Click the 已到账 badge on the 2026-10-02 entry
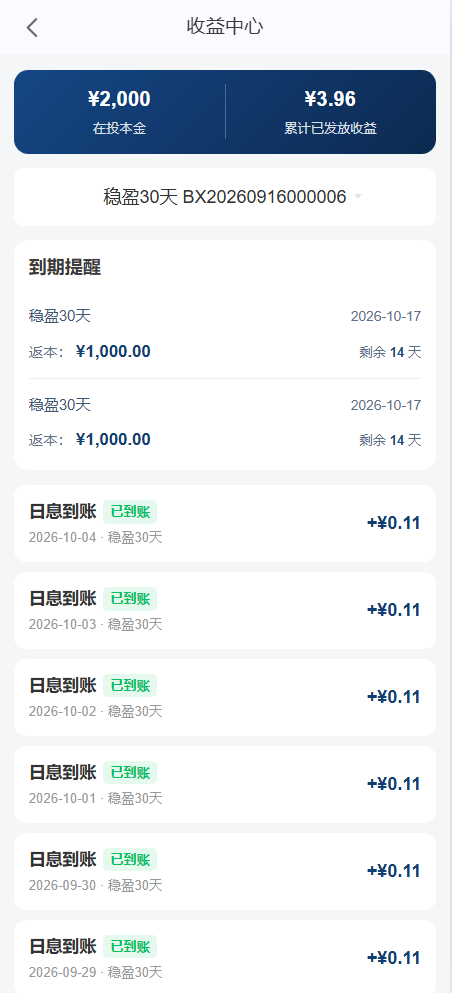 pos(130,685)
